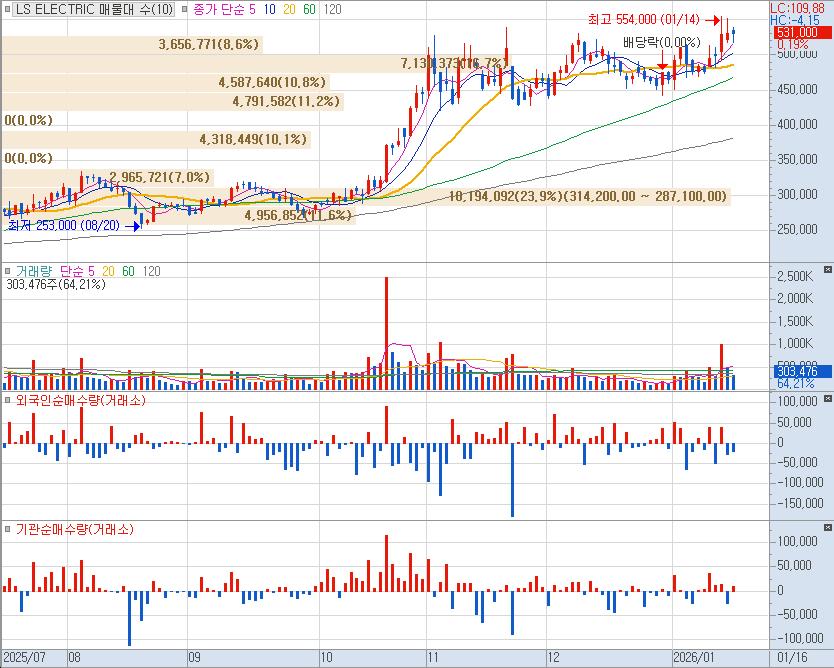Screen dimensions: 834x668
Task: Click the square marker beside 외국인순매수량 label
Action: (x=7, y=400)
